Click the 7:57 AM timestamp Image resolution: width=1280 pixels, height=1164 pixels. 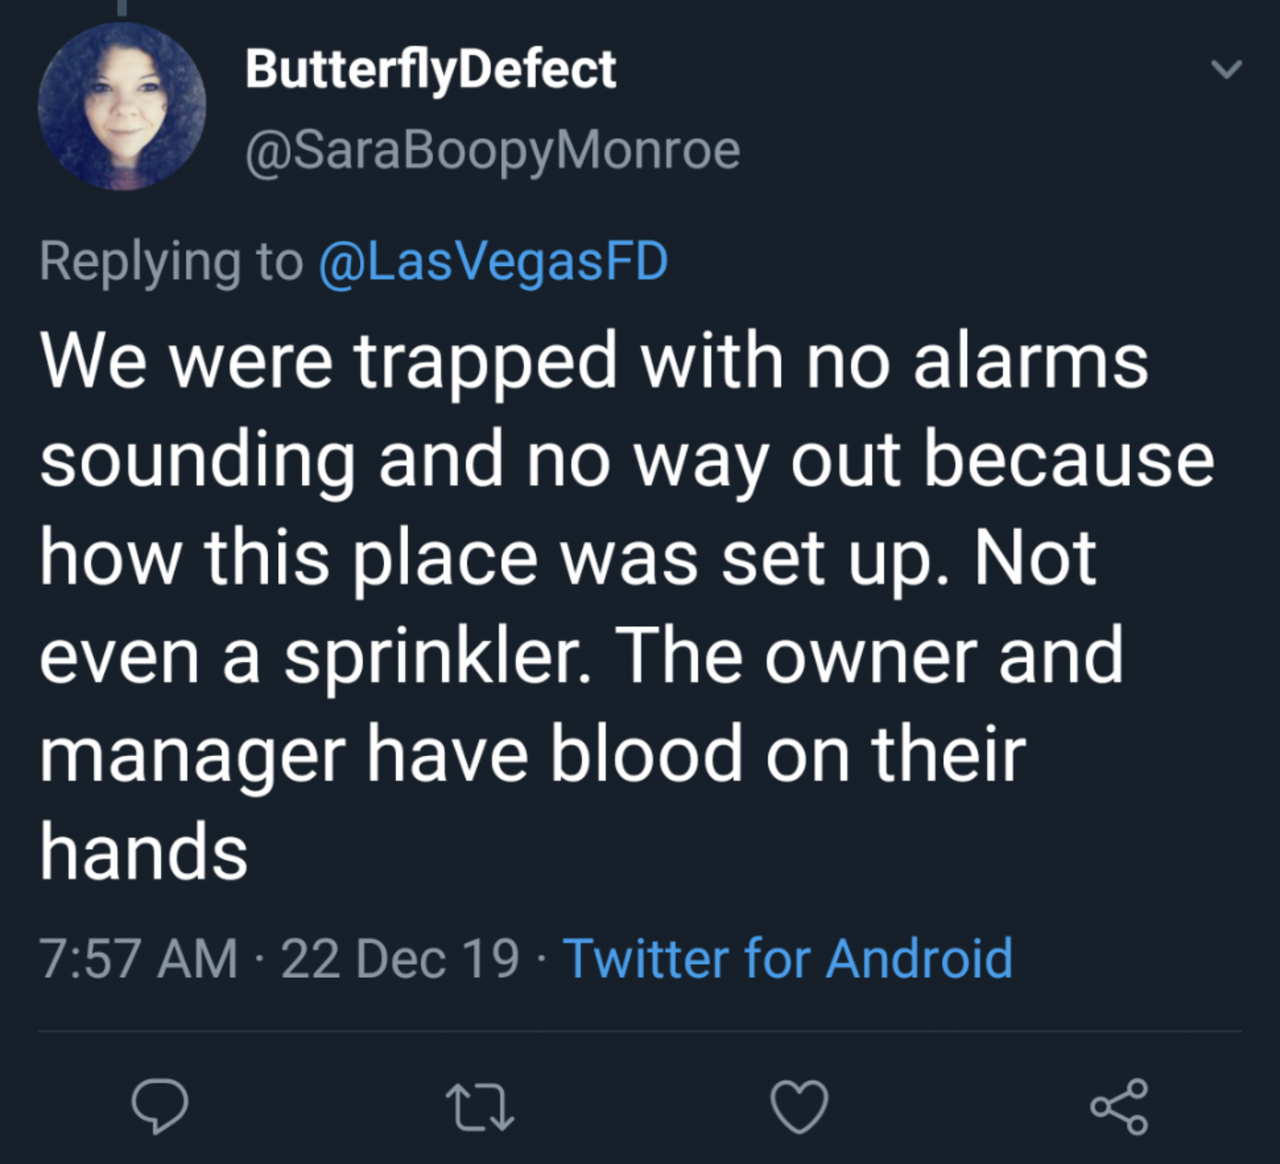pyautogui.click(x=138, y=958)
